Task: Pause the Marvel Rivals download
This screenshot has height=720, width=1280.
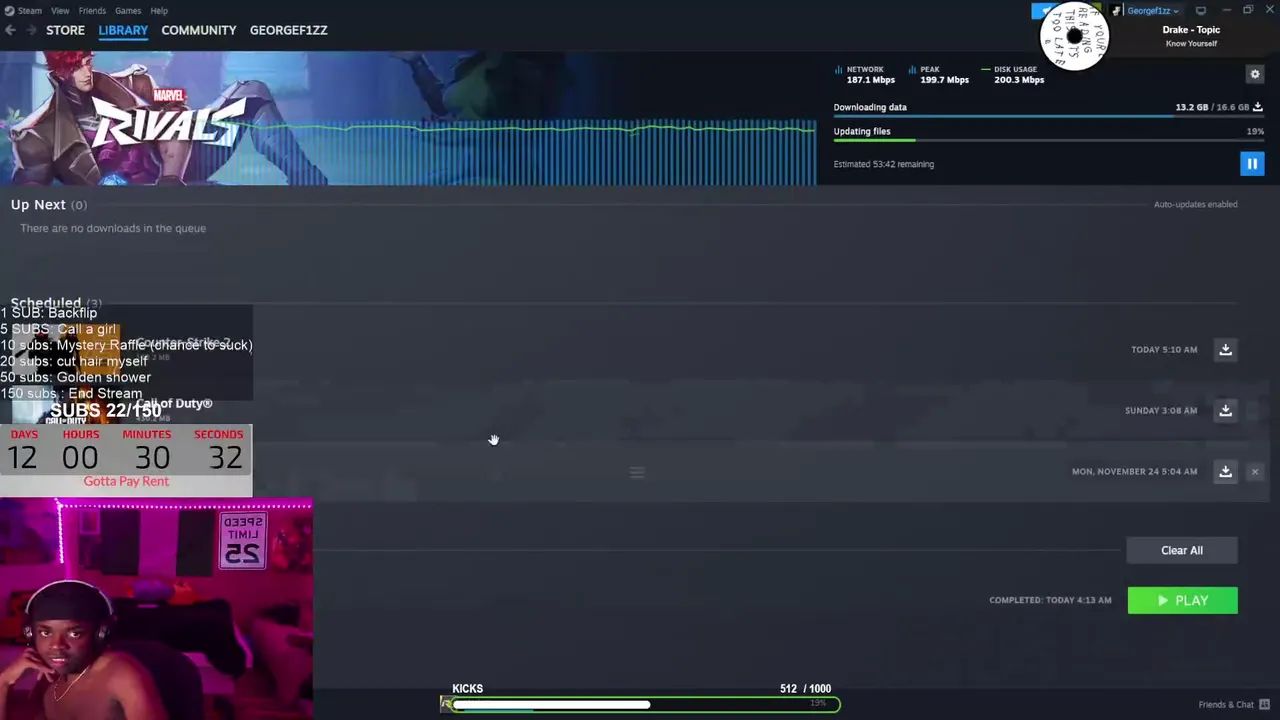Action: pos(1252,163)
